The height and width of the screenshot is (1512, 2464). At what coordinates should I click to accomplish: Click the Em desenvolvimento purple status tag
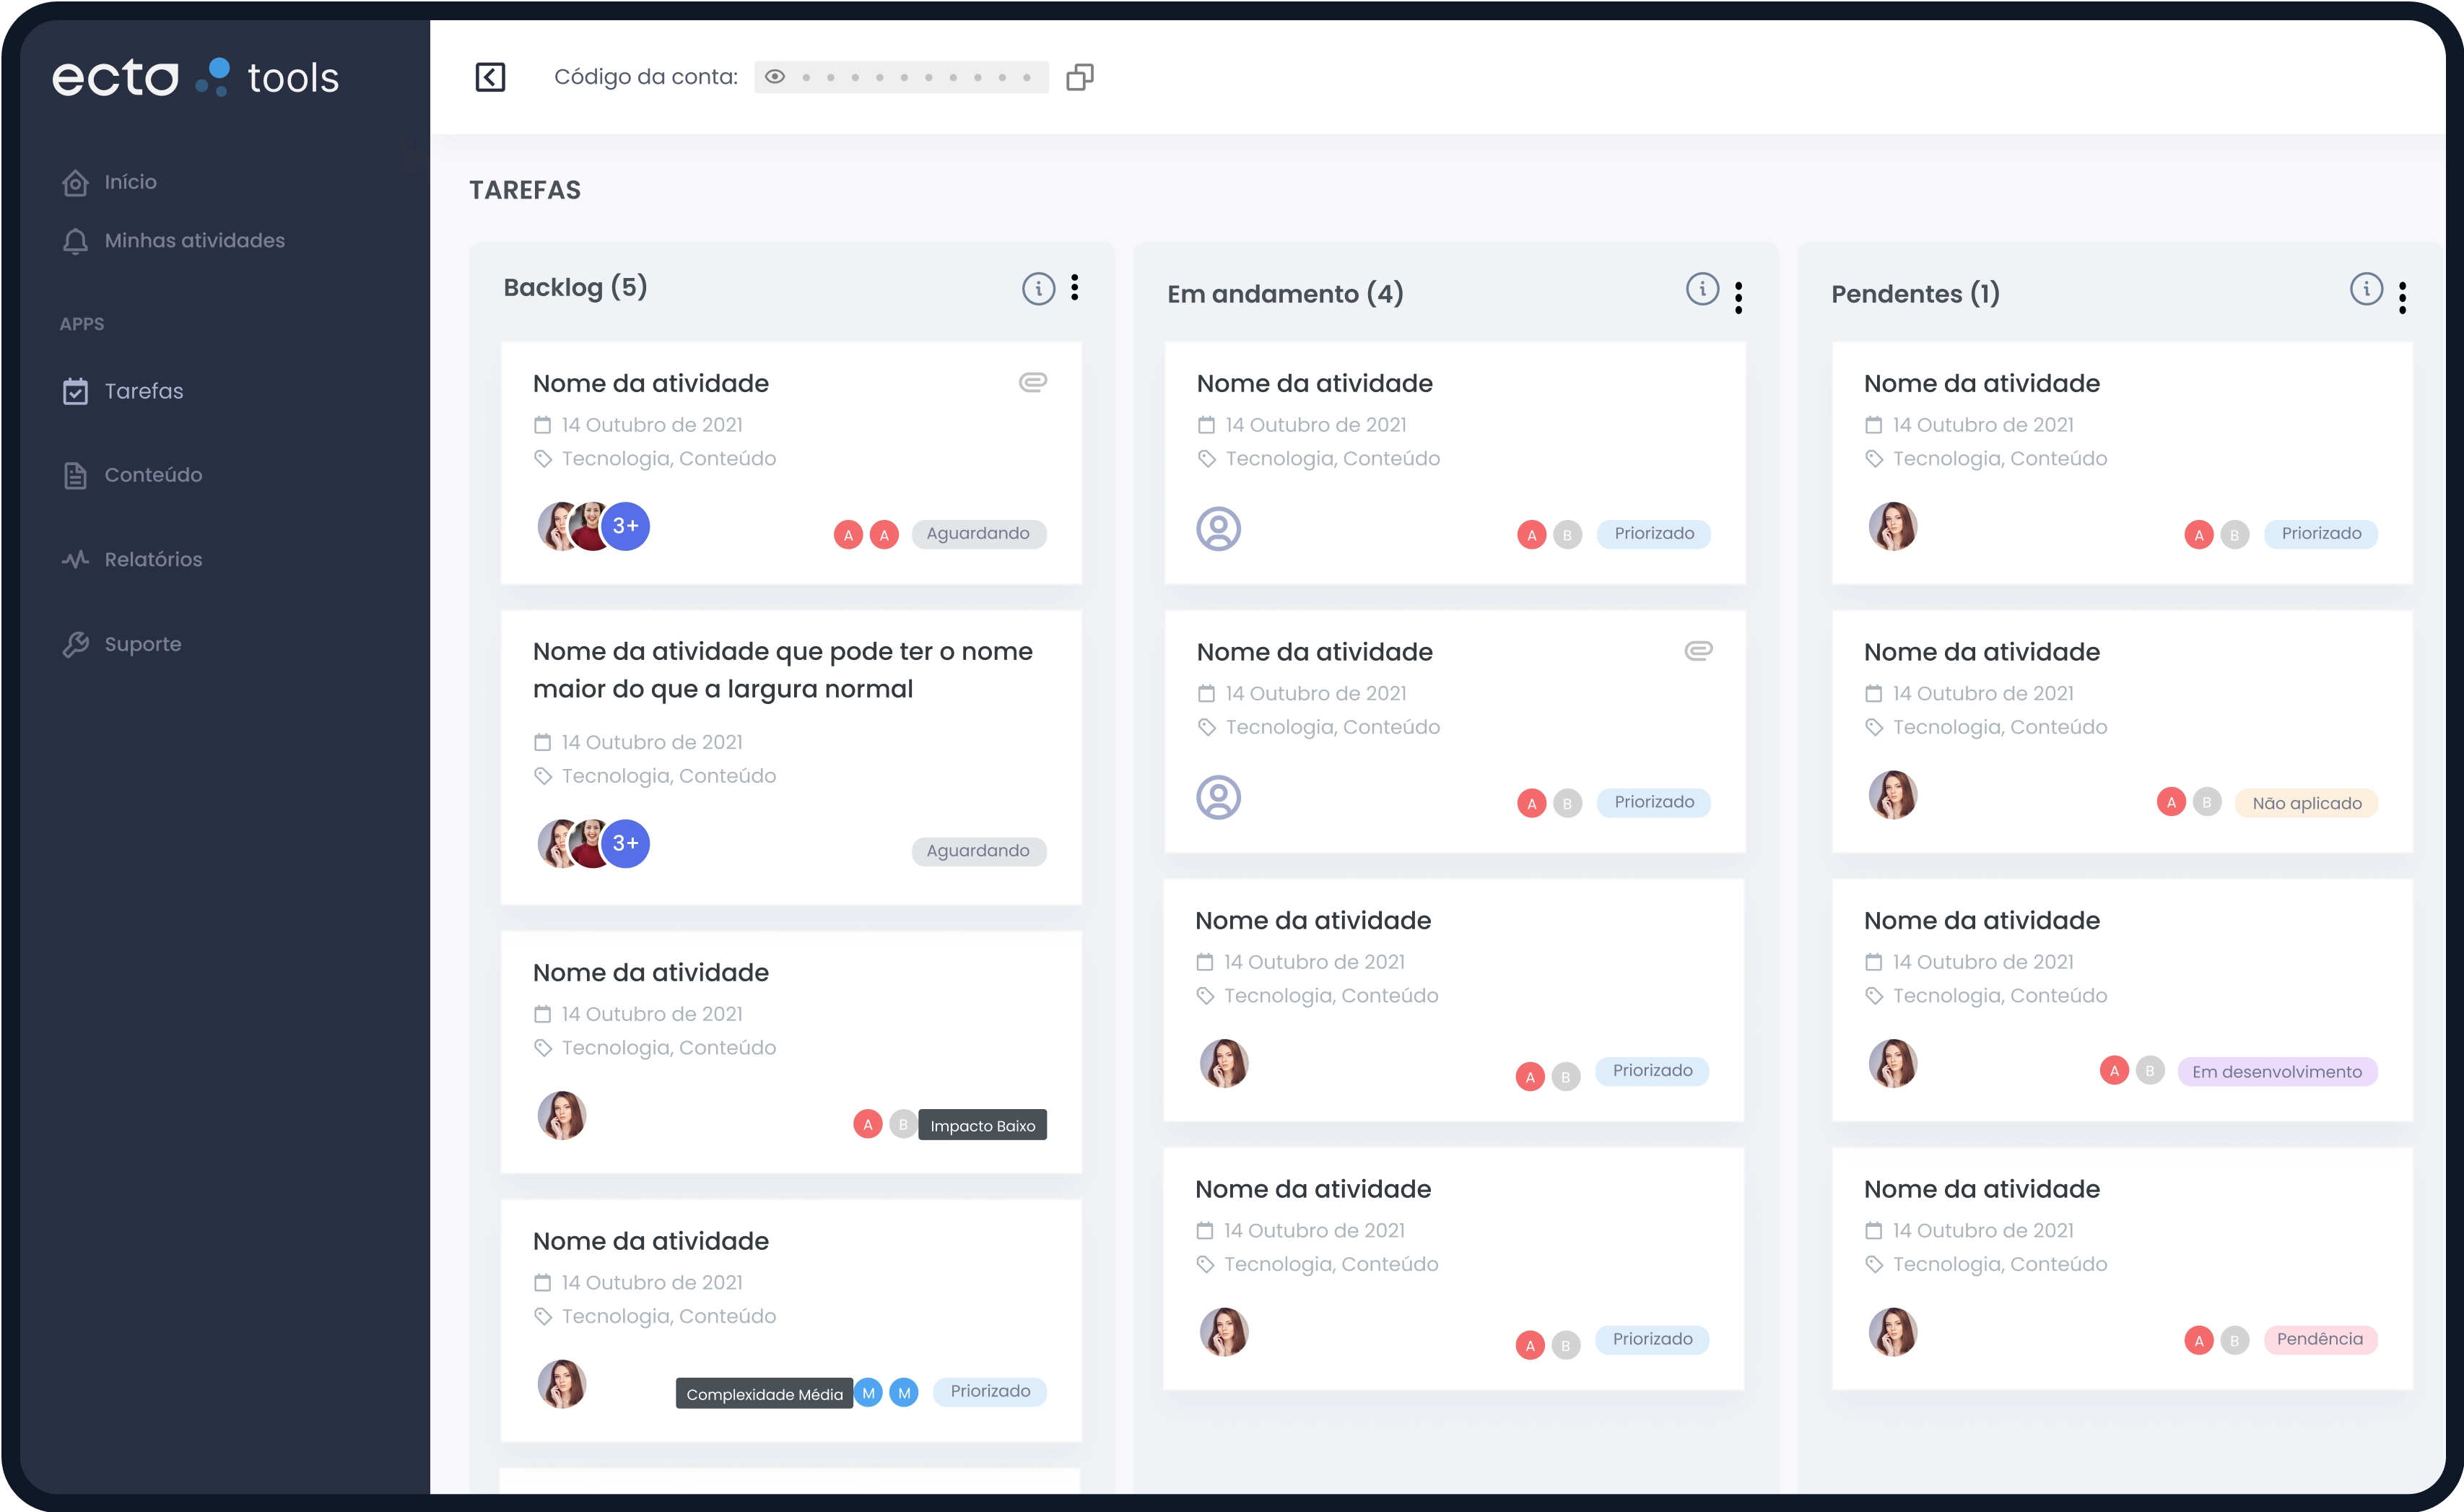(2276, 1072)
